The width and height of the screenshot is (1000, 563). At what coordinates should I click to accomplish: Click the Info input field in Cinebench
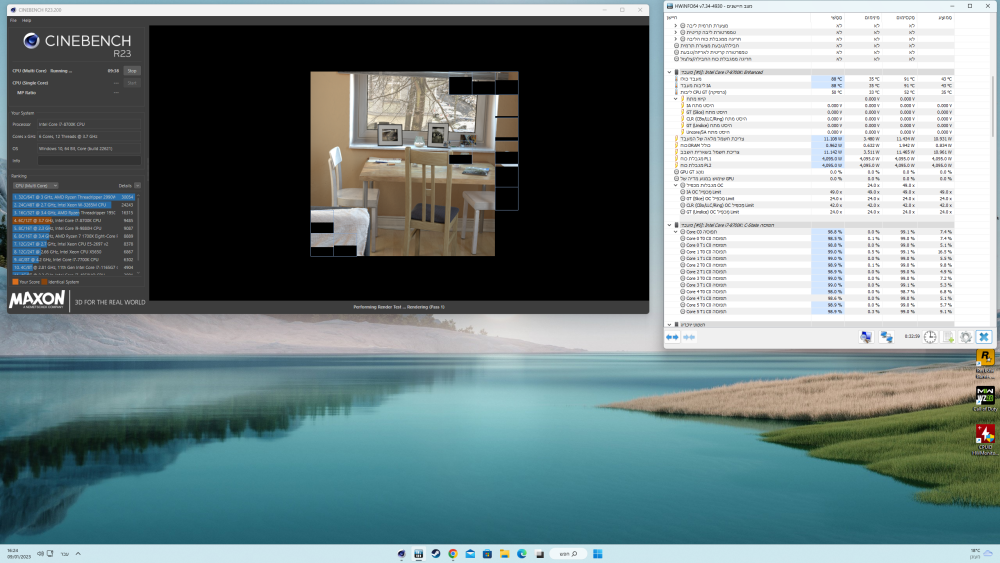[x=89, y=161]
